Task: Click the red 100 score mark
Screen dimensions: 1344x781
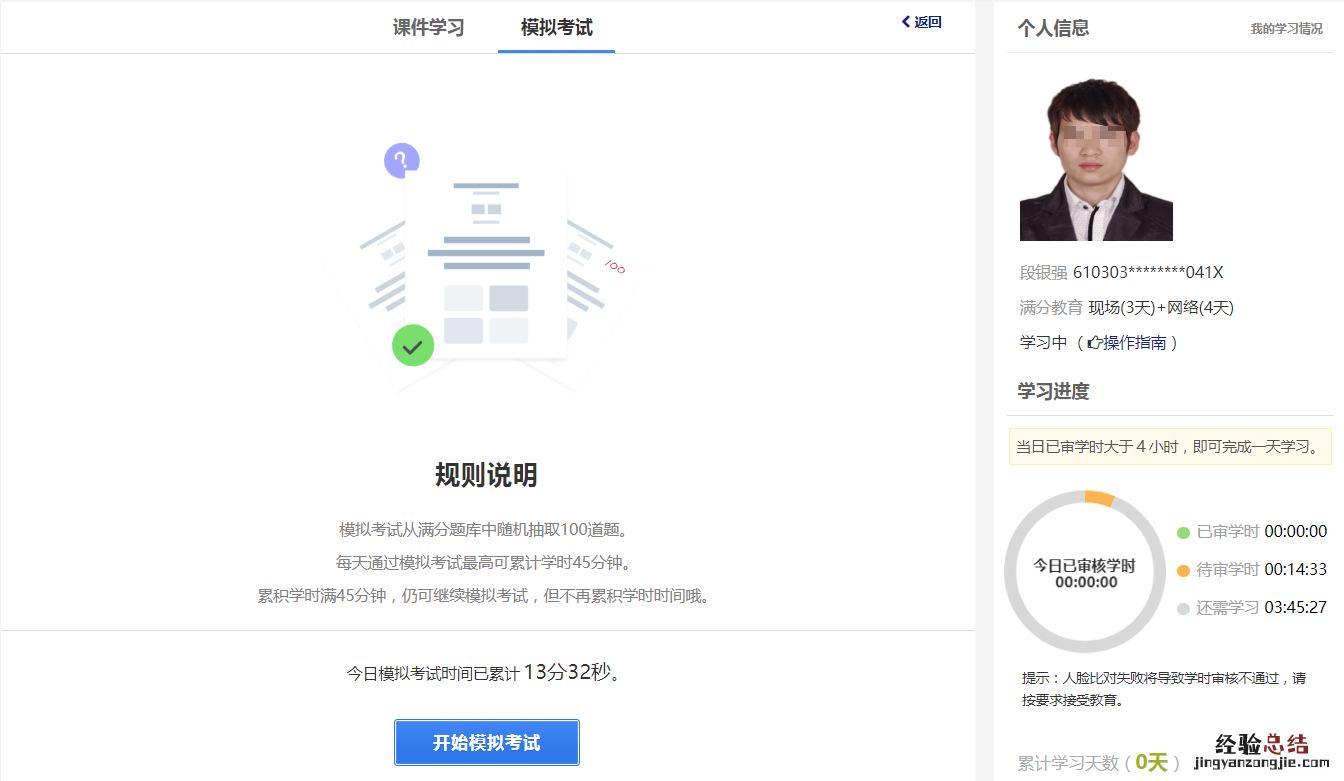Action: [x=614, y=267]
